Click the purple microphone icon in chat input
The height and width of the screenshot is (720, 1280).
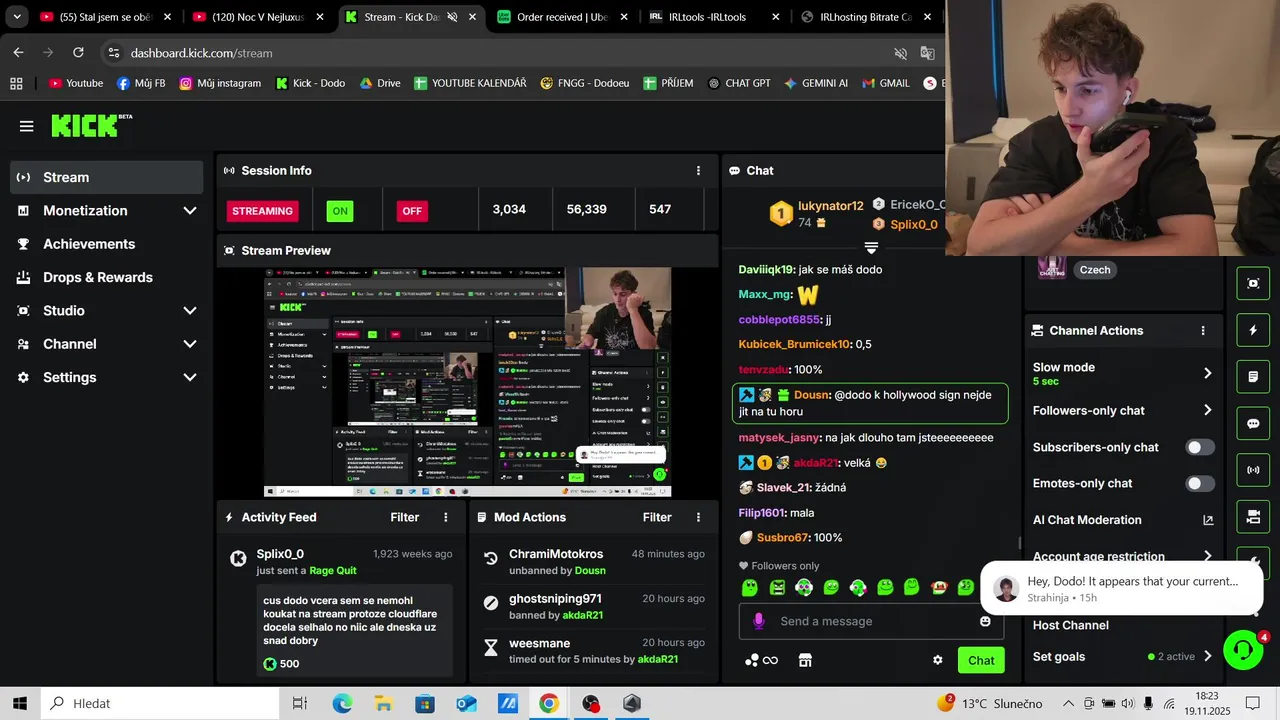click(758, 621)
